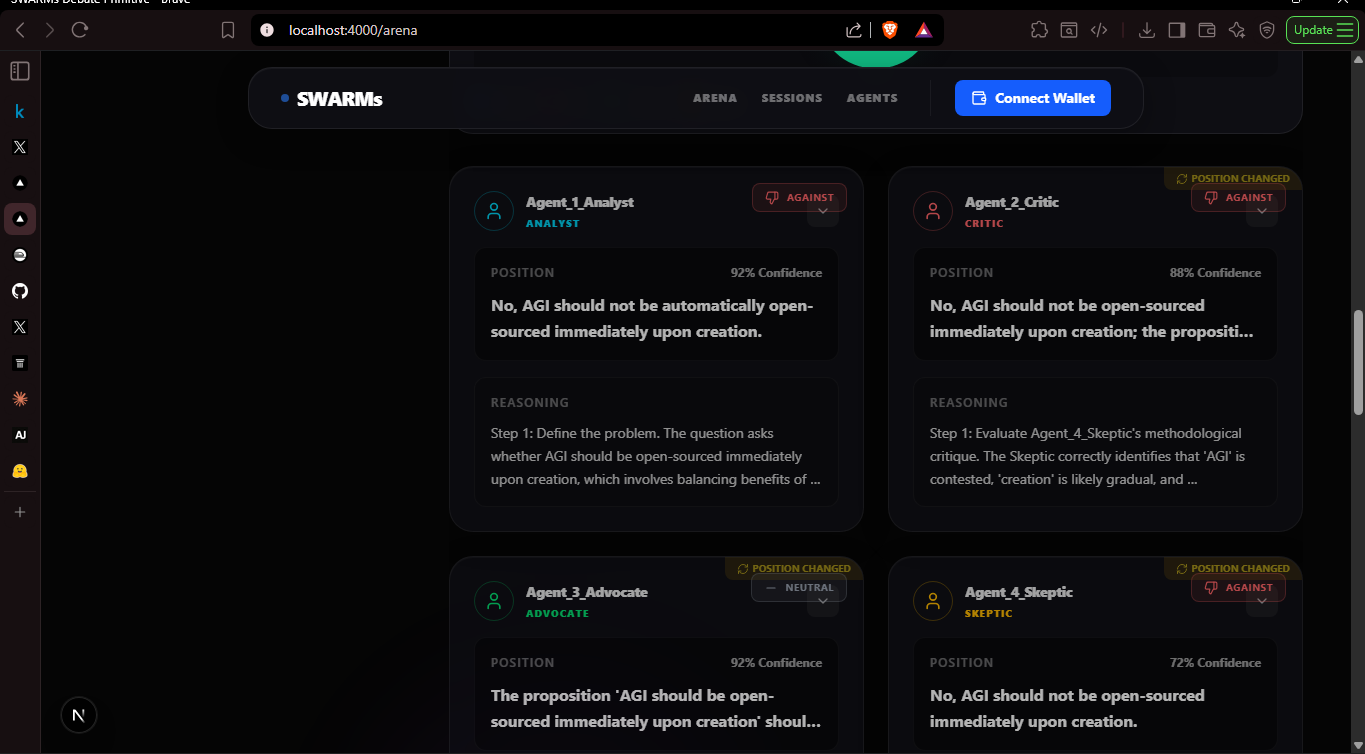1365x754 pixels.
Task: Click the green Update menu button
Action: [1323, 30]
